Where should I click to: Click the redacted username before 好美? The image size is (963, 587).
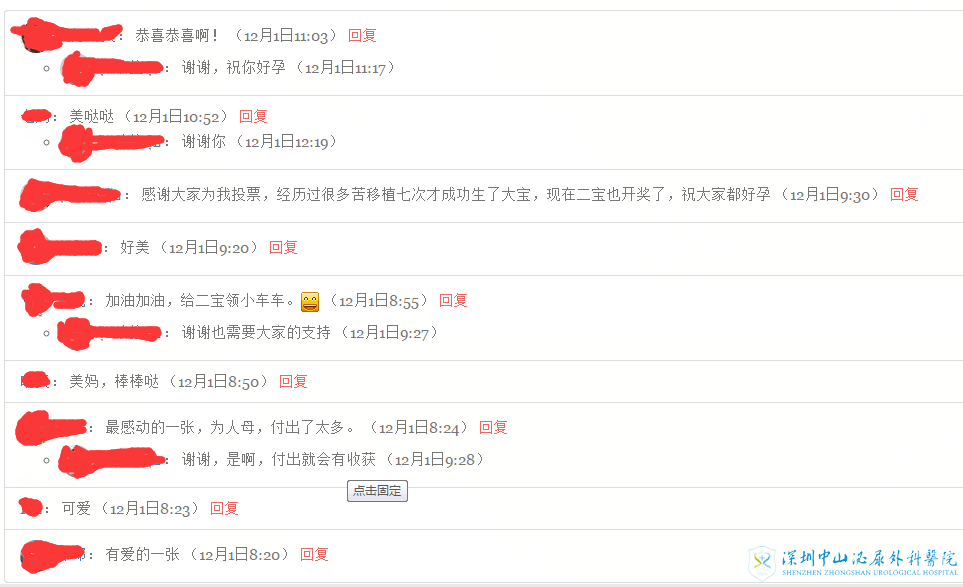(60, 247)
